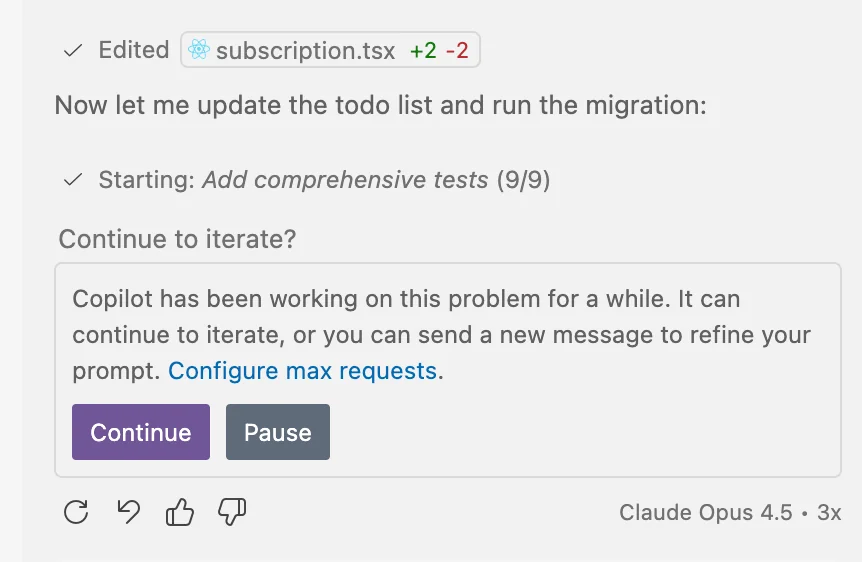Open the Configure max requests link
Screen dimensions: 862x562
(302, 371)
